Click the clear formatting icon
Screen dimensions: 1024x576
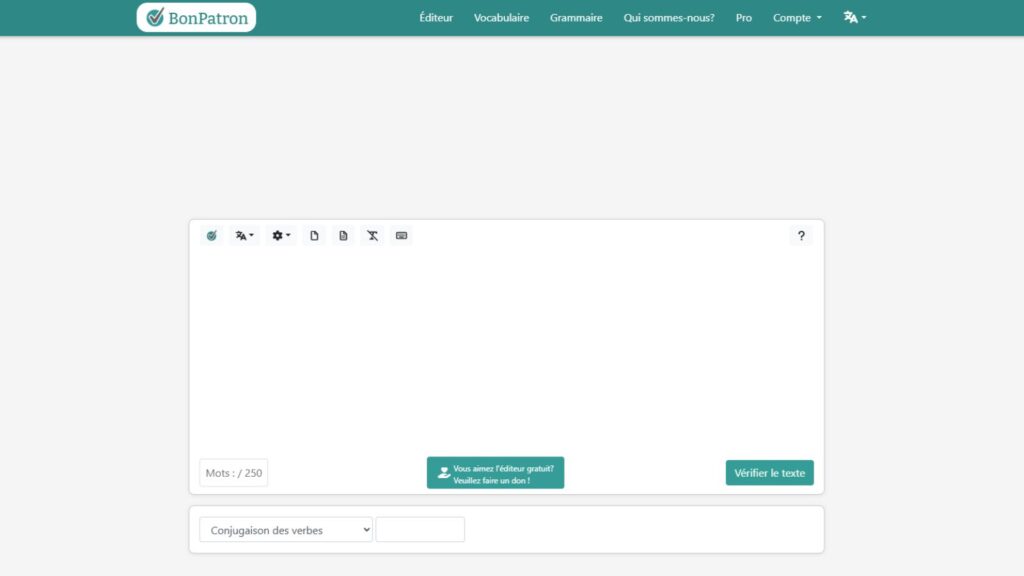pyautogui.click(x=372, y=236)
